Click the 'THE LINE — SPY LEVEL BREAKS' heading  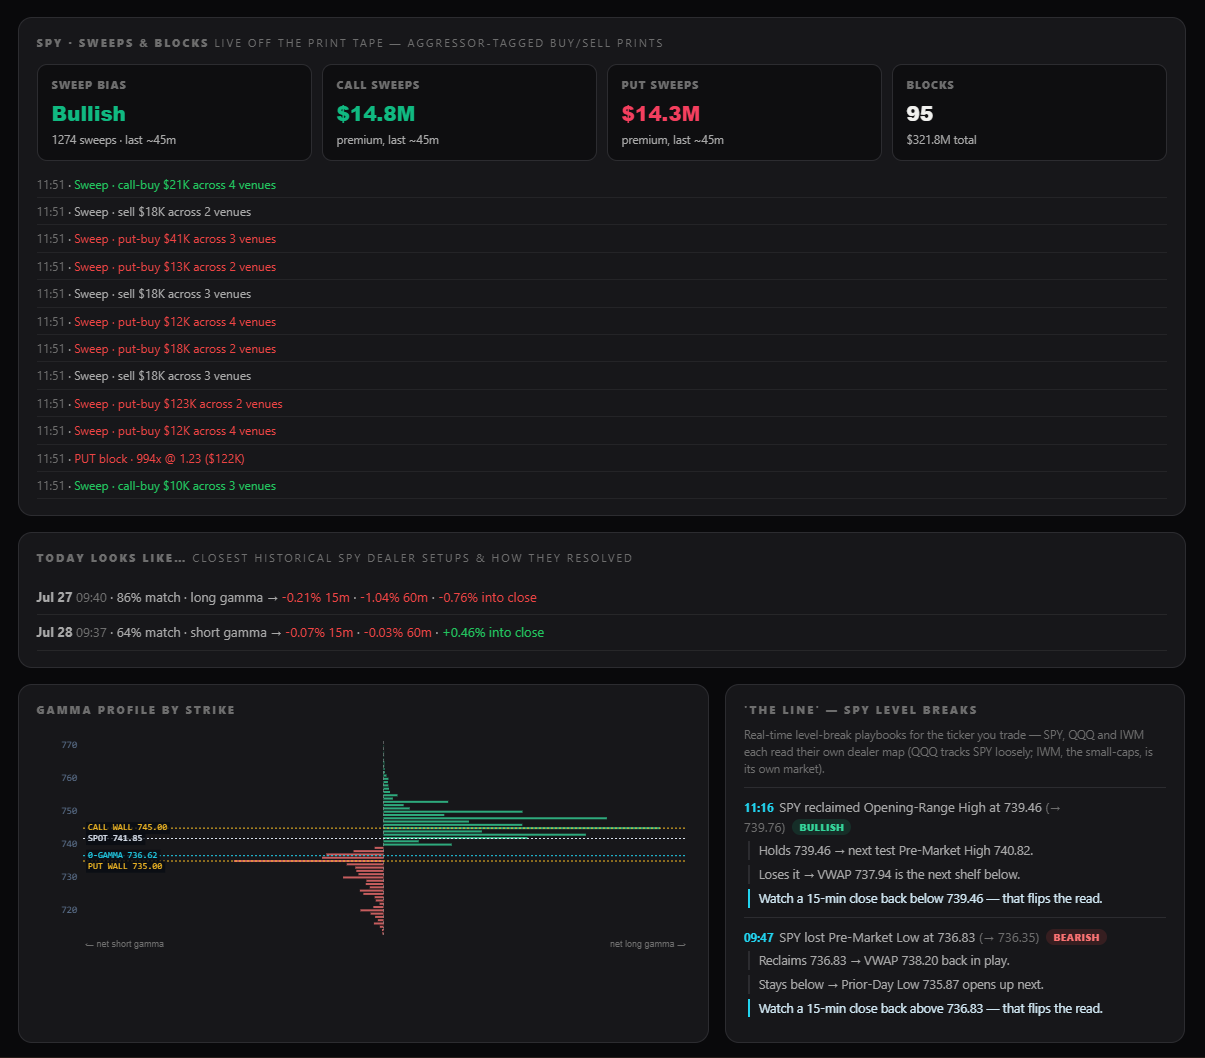(860, 710)
